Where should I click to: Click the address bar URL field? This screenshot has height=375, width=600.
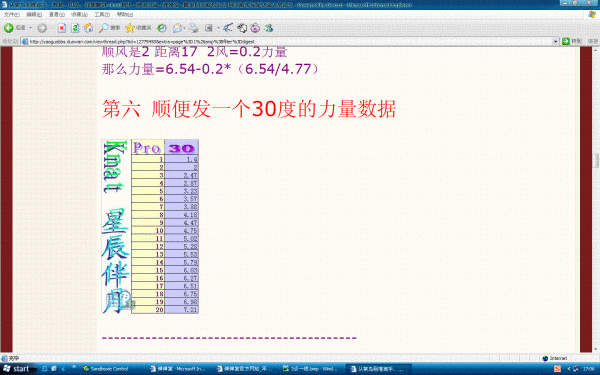click(289, 41)
